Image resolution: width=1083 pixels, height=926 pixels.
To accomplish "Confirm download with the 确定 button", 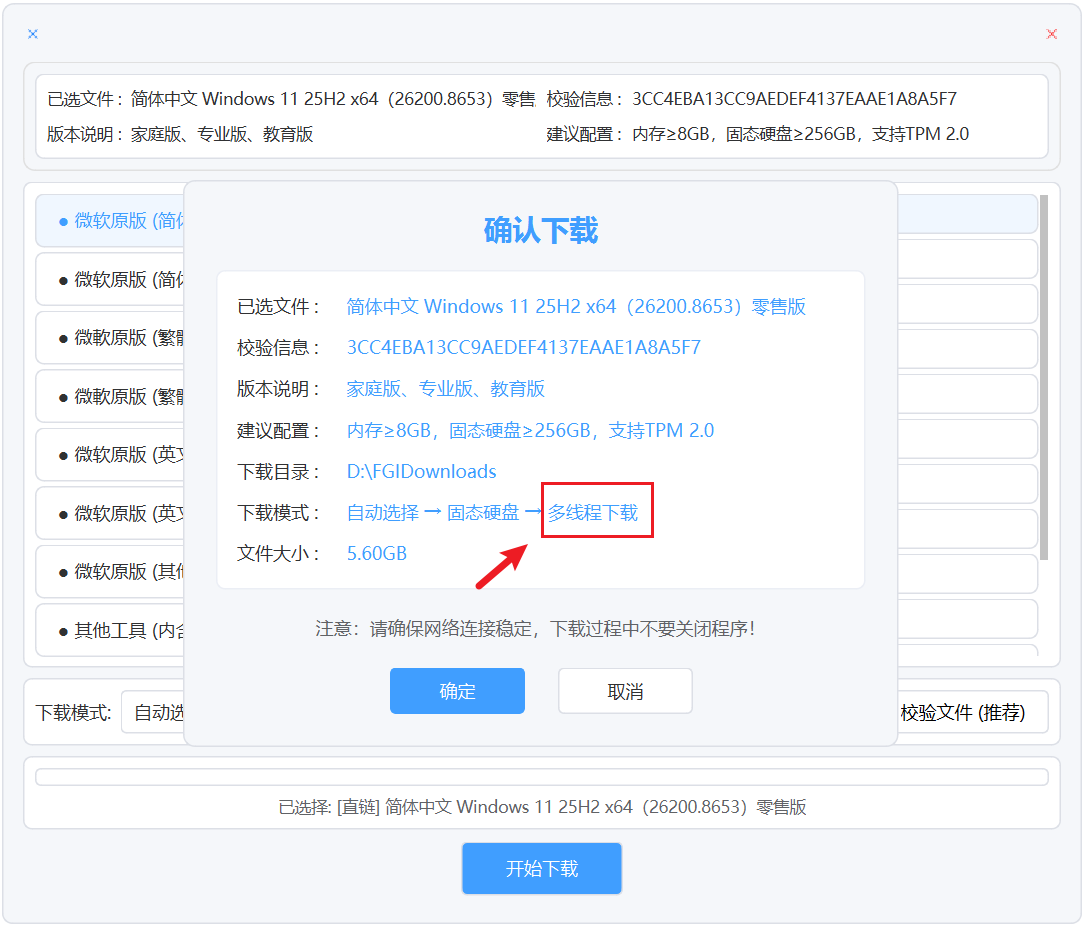I will [457, 691].
